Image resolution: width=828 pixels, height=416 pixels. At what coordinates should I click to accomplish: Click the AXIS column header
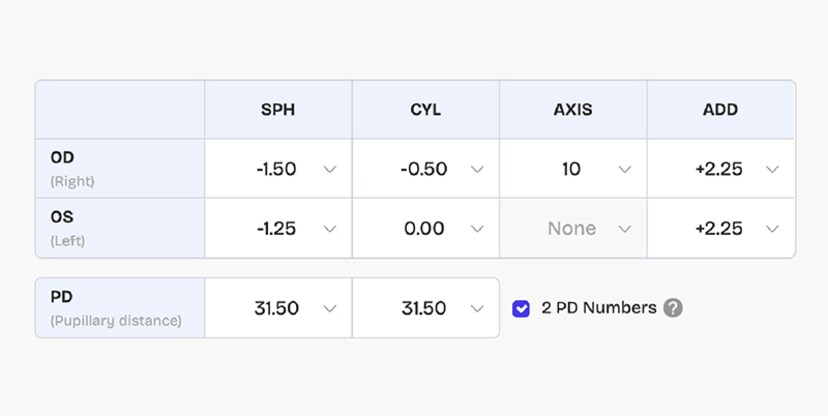click(x=573, y=110)
